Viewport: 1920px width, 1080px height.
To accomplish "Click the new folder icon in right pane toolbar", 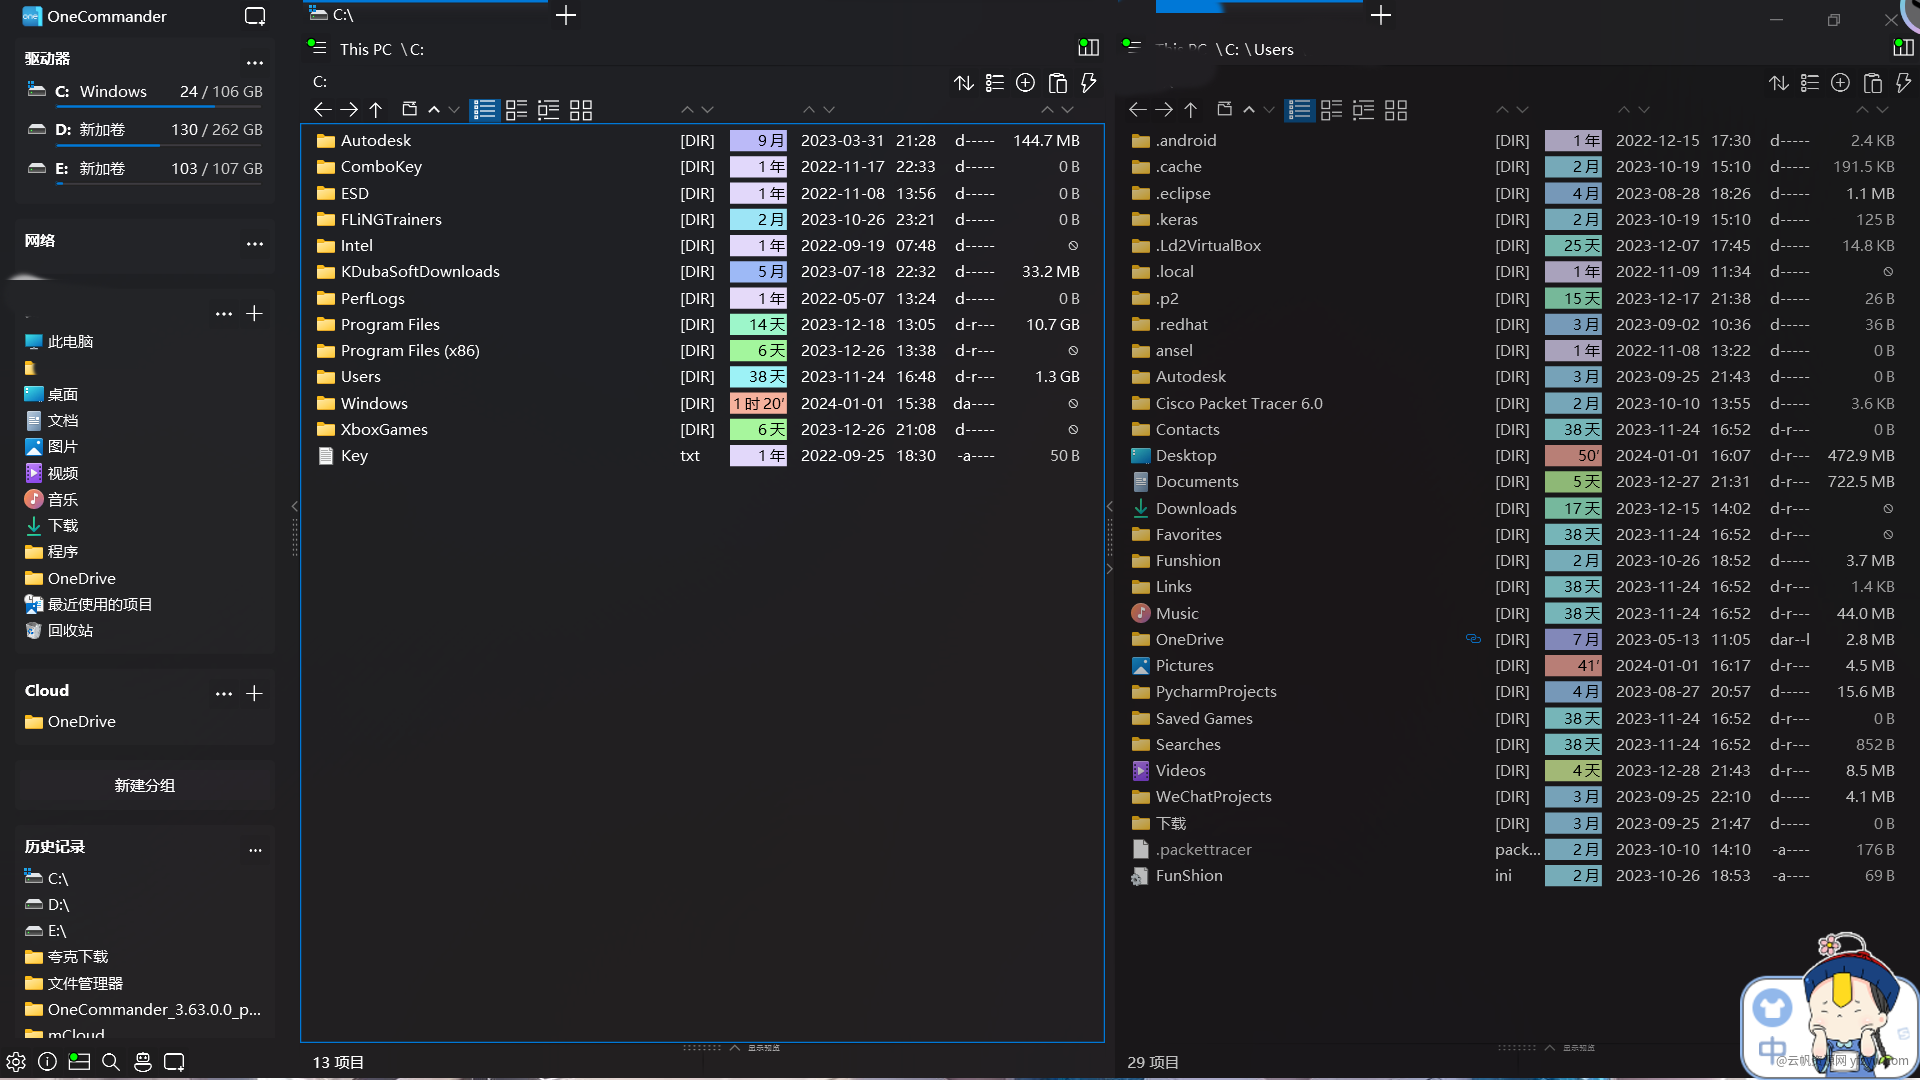I will click(x=1224, y=109).
